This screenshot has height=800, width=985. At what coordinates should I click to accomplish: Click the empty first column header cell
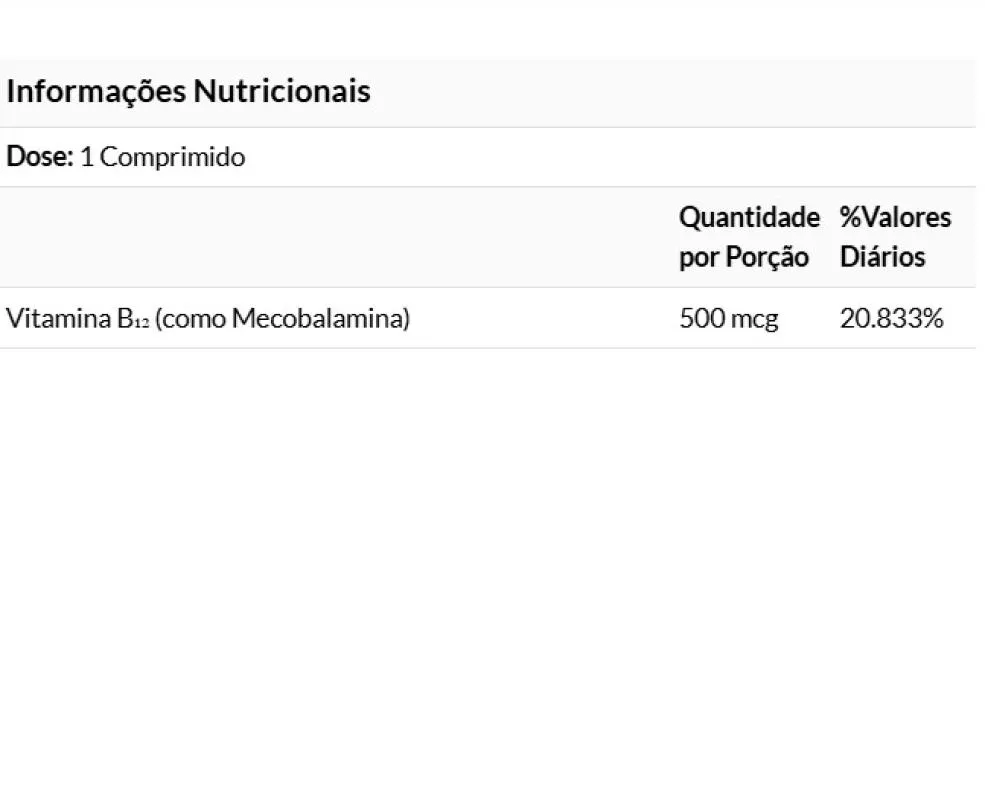336,237
